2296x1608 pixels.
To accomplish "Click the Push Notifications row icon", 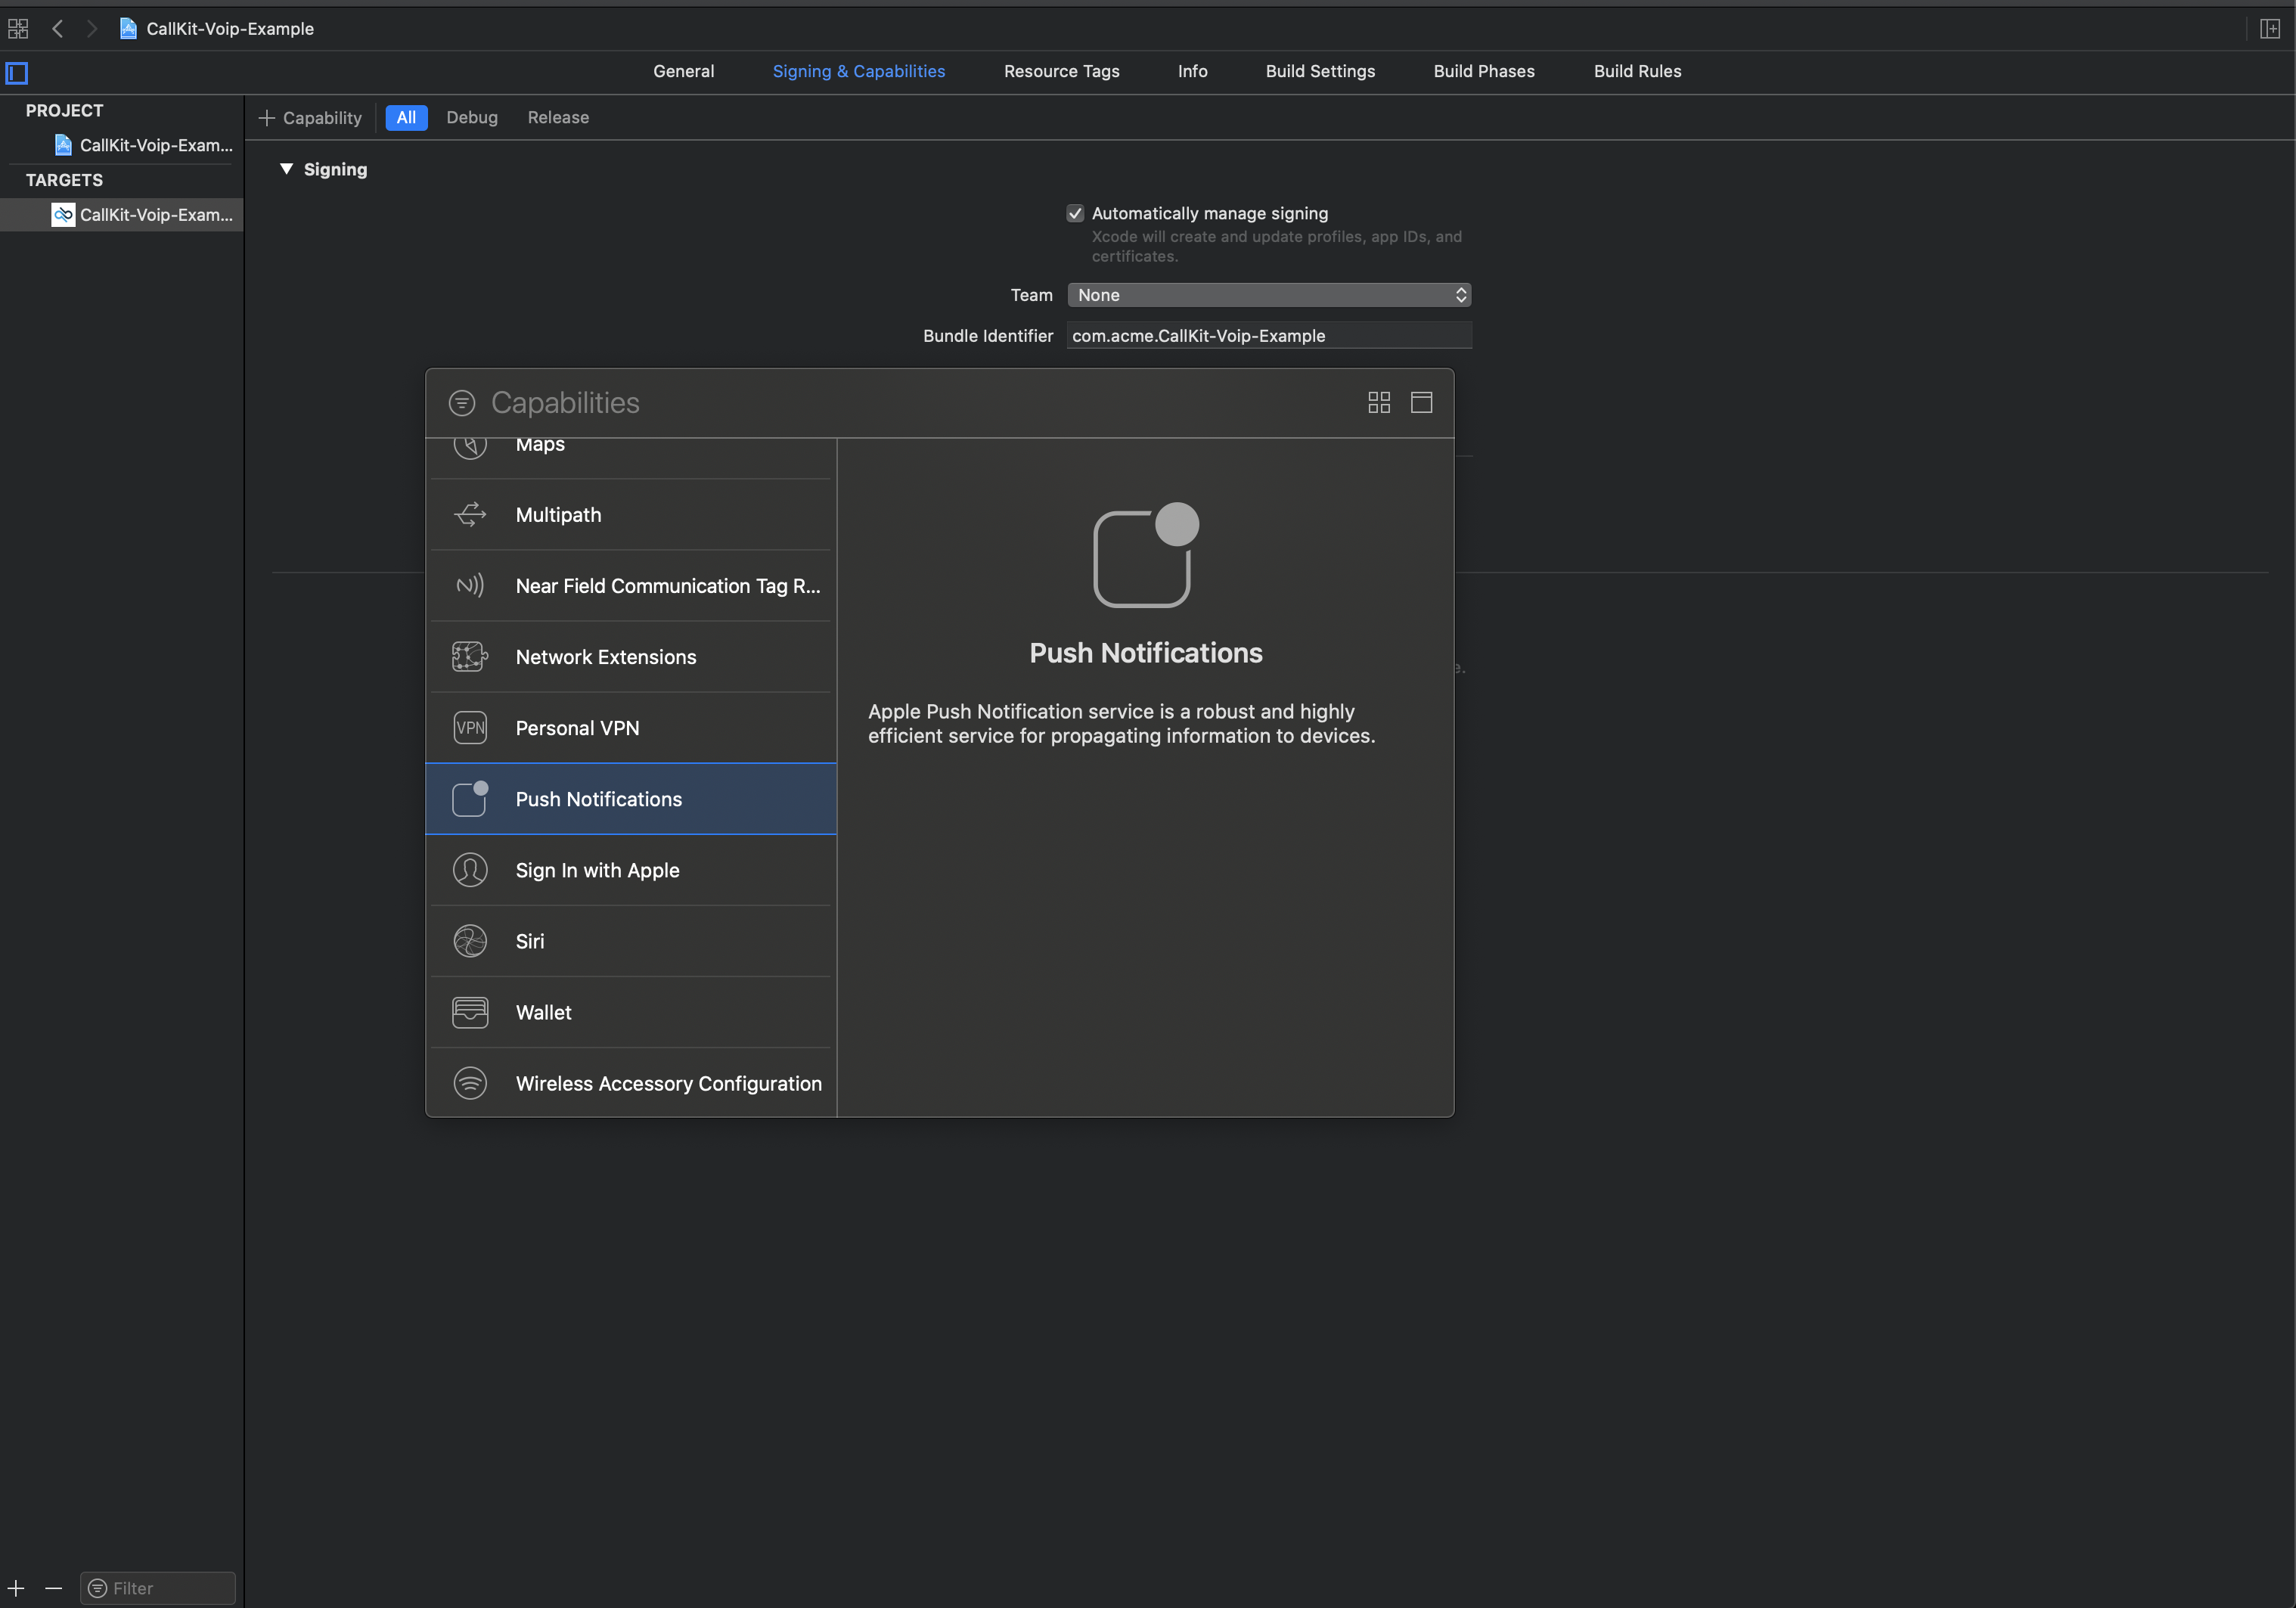I will pos(470,799).
